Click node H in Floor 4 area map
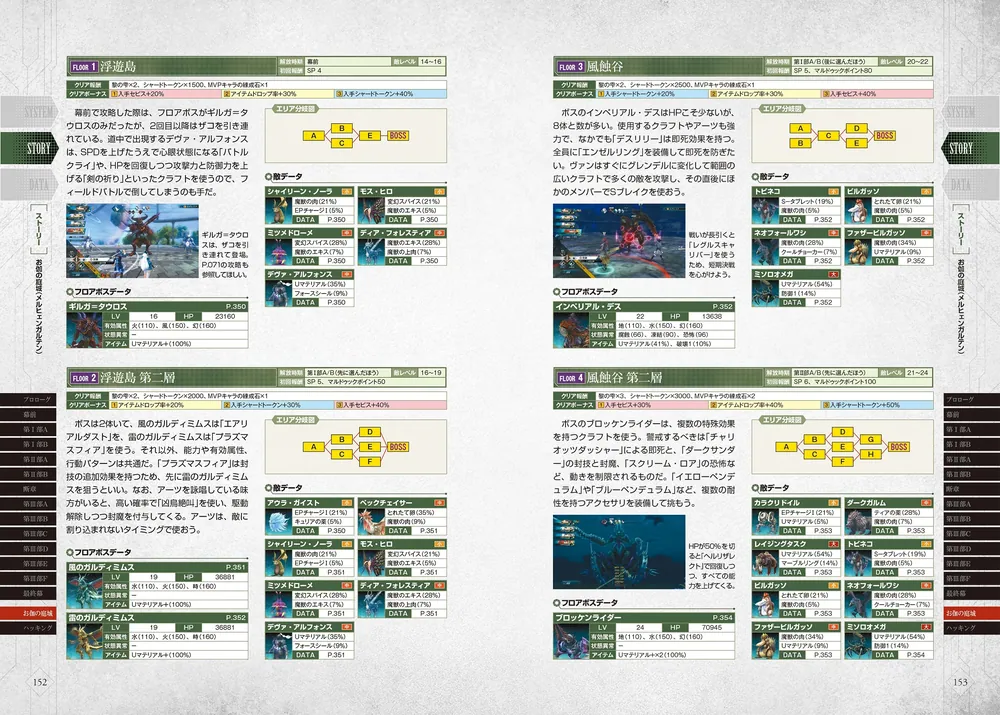The height and width of the screenshot is (715, 1000). coord(871,454)
